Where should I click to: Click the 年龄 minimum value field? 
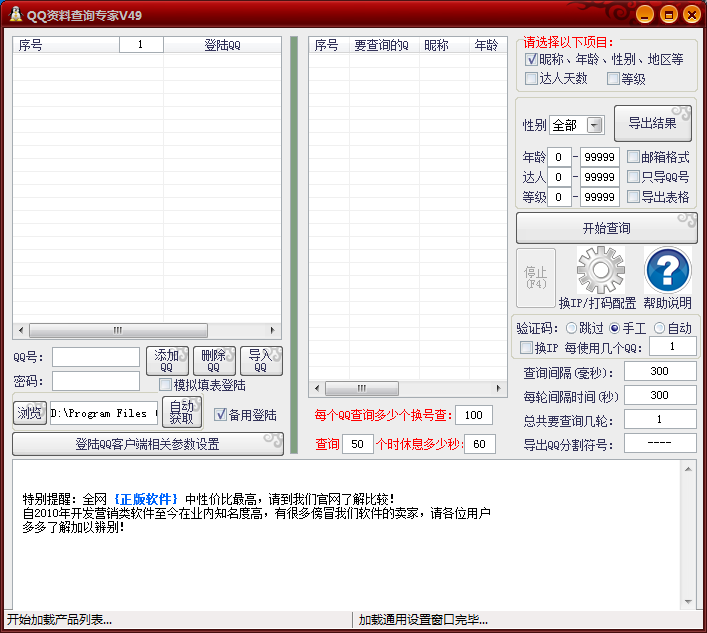pos(559,157)
